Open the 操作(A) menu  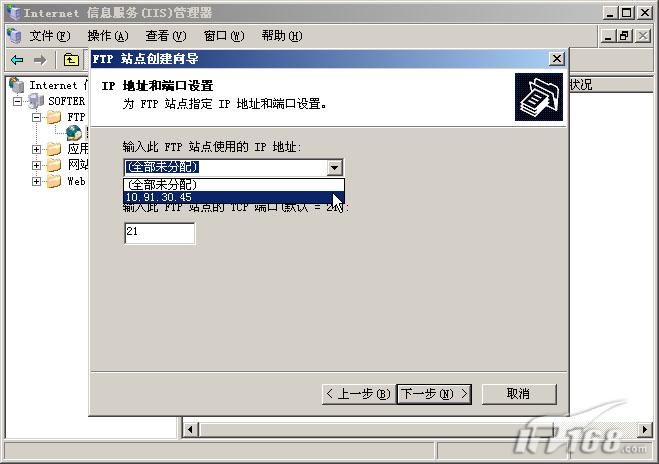[108, 36]
